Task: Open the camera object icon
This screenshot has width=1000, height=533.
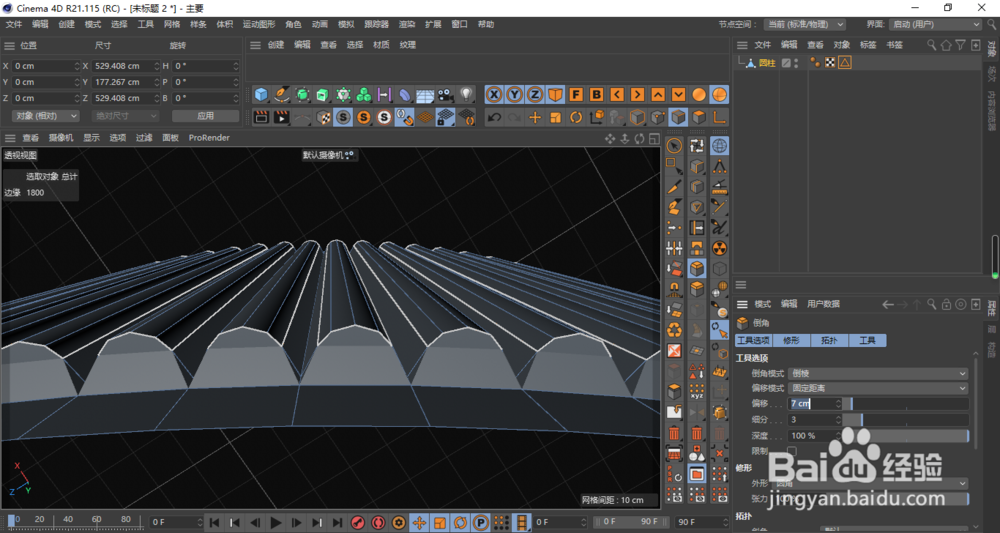Action: coord(445,95)
